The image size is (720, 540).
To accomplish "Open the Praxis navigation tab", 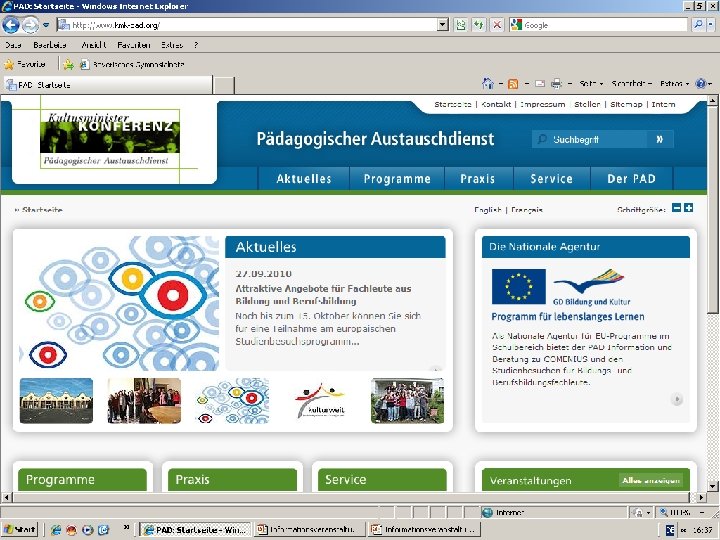I will (478, 179).
